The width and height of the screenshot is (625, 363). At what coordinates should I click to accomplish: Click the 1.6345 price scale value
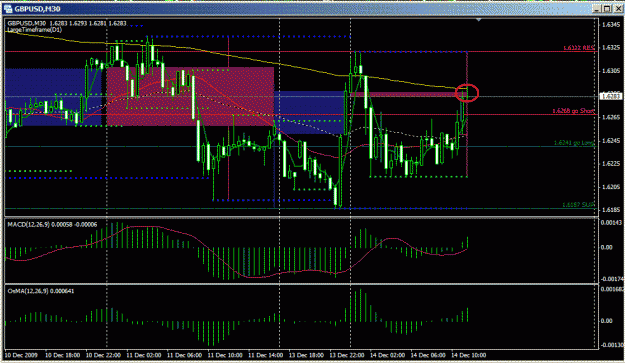coord(611,25)
